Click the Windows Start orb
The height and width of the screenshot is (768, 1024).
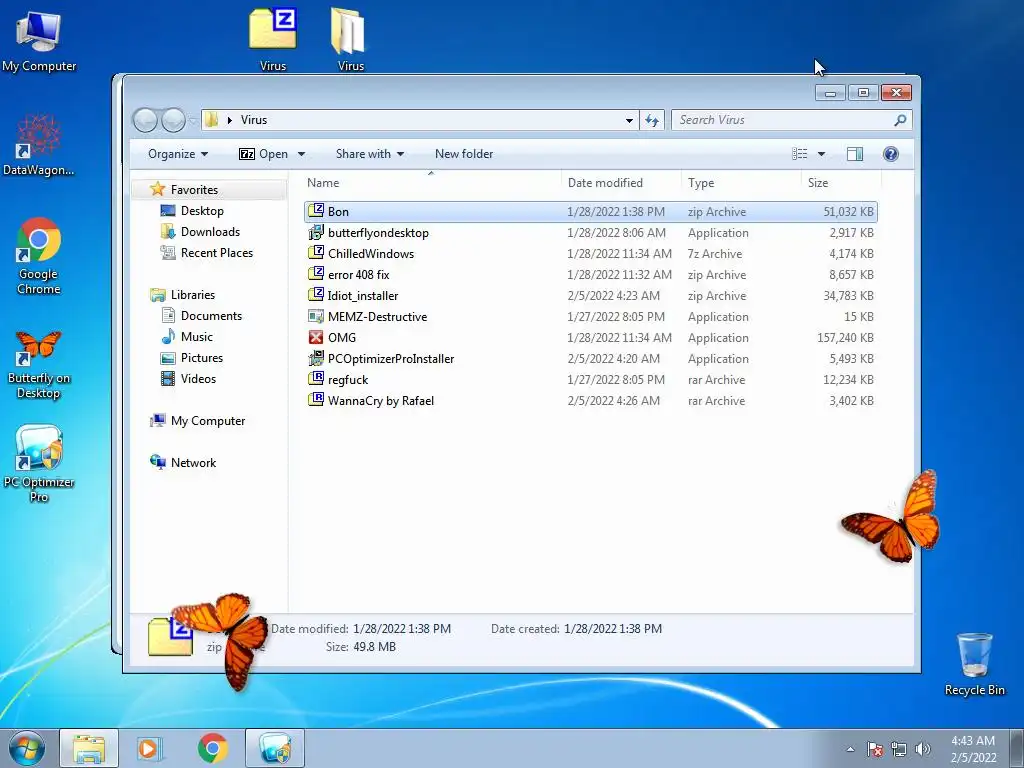[27, 748]
